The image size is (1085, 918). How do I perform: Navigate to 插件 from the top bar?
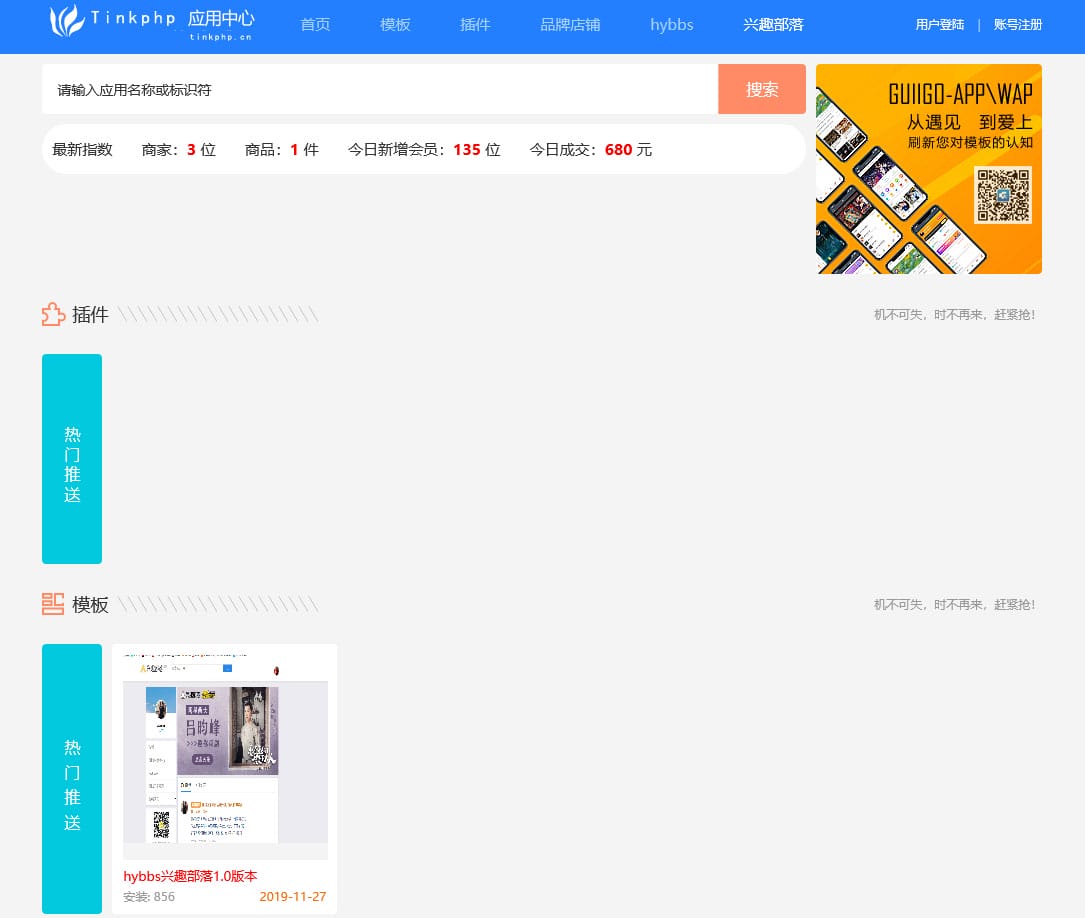(x=474, y=25)
